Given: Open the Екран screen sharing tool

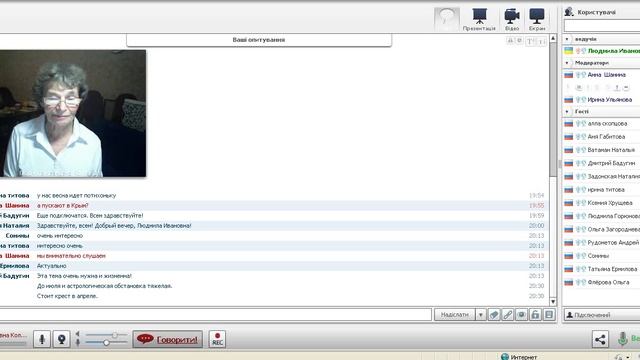Looking at the screenshot, I should coord(537,20).
